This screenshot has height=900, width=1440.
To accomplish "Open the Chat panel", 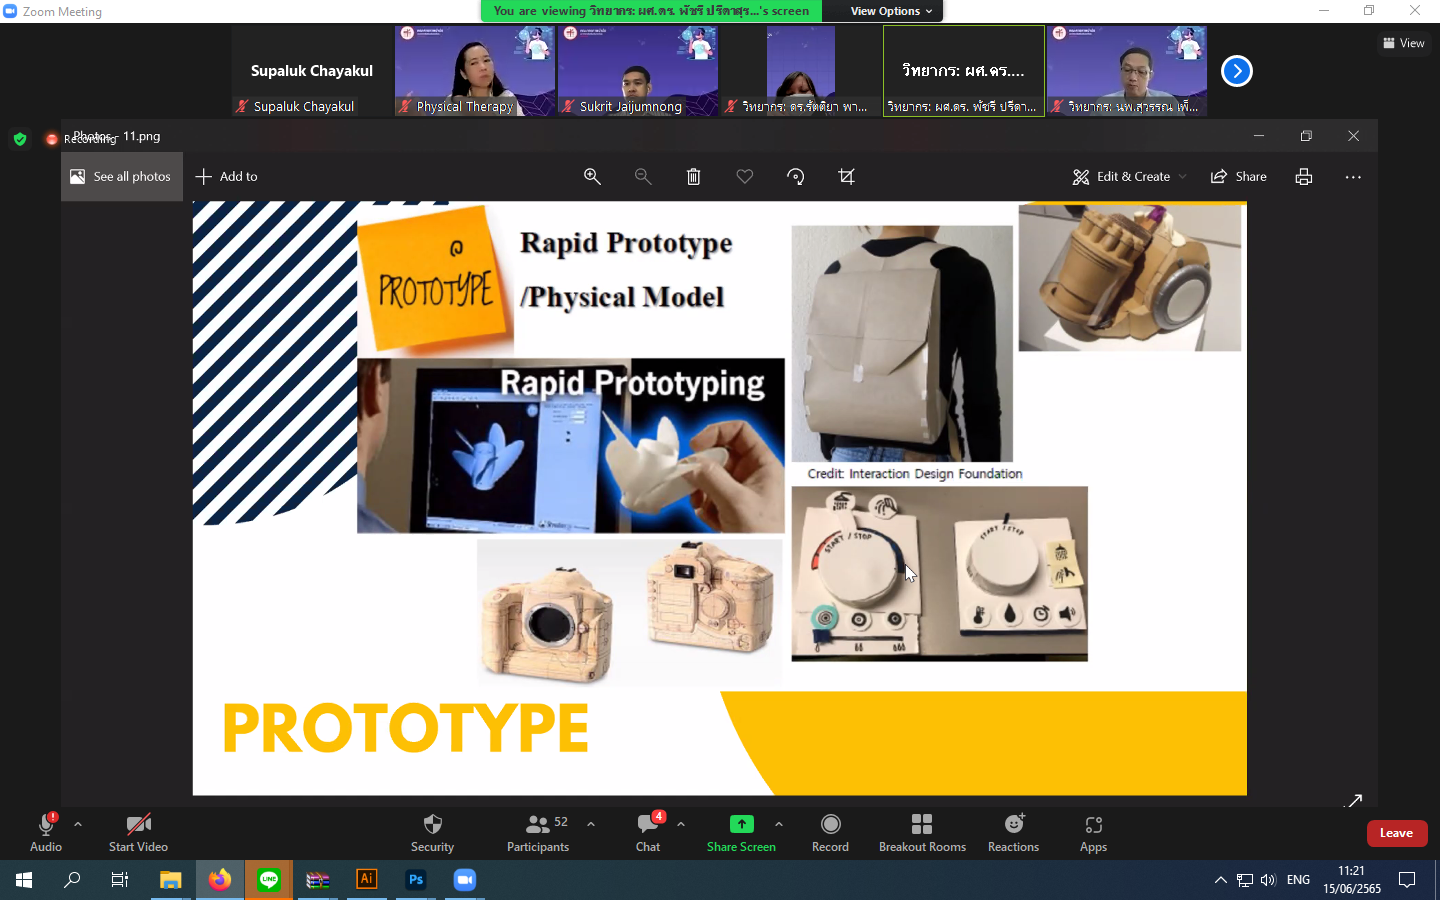I will (648, 832).
